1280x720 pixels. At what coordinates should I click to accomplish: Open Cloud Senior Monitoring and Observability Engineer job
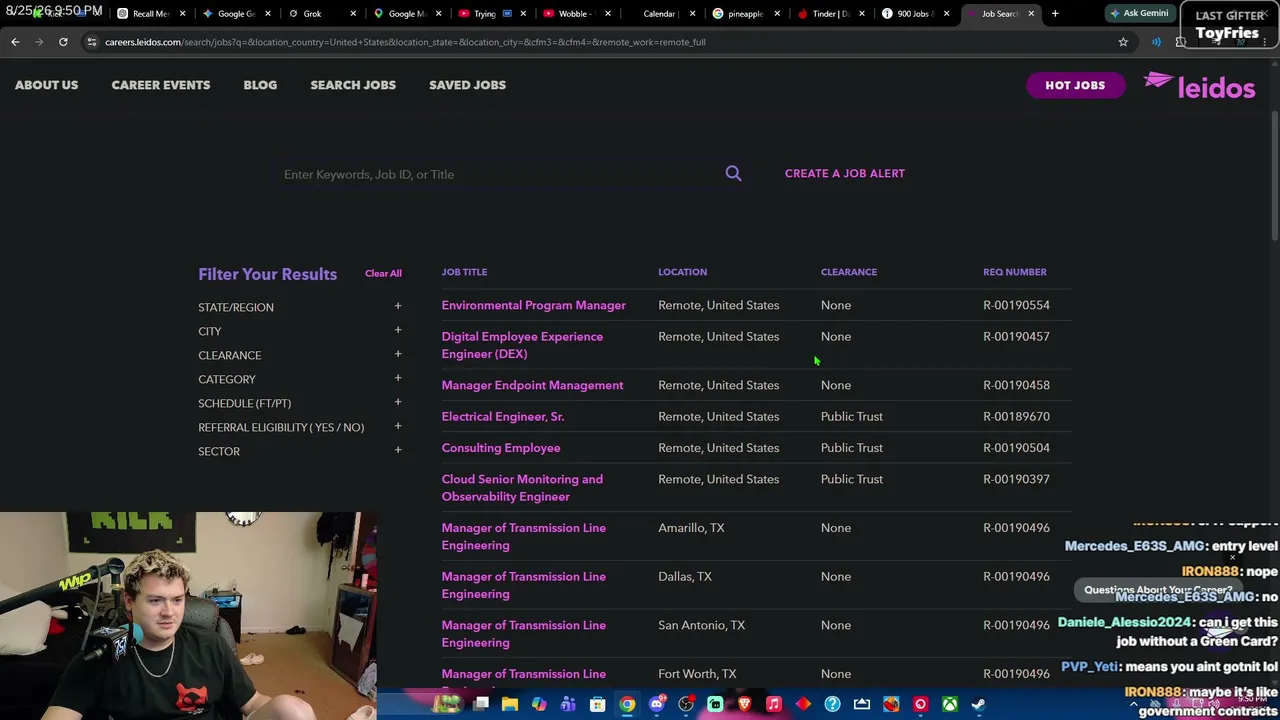tap(522, 488)
